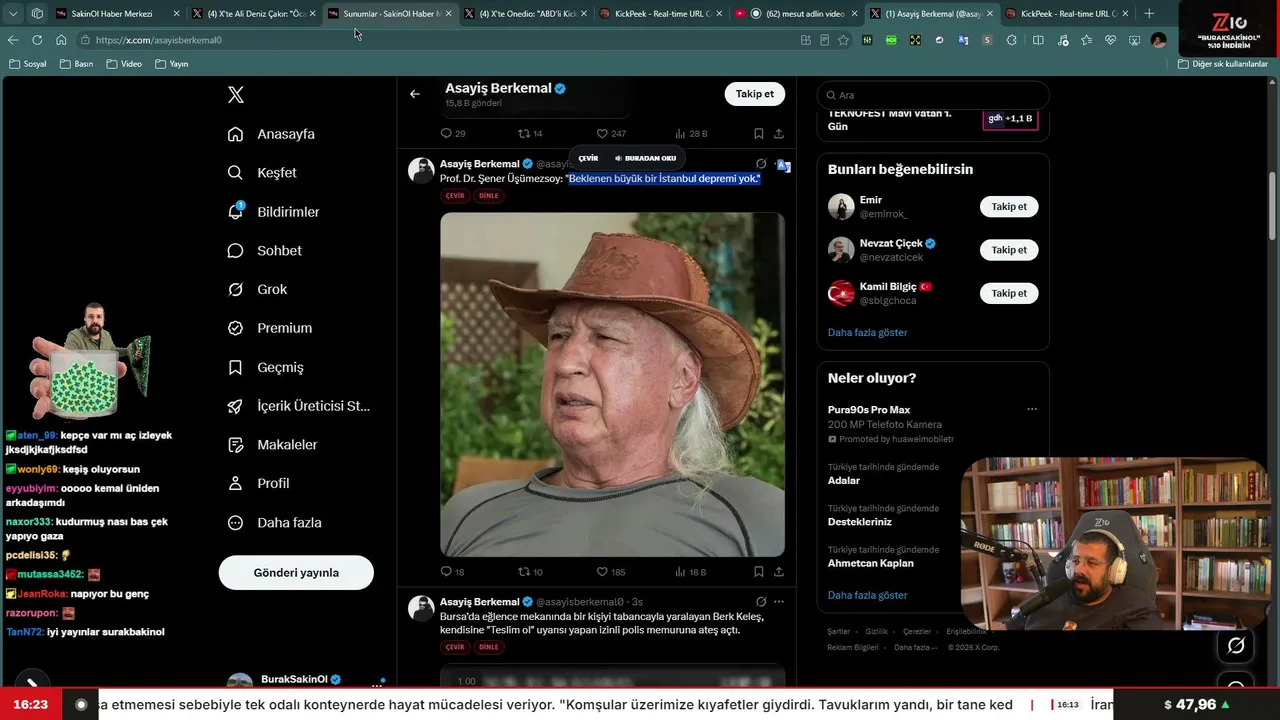1280x720 pixels.
Task: Switch to the Sunumlar - SakinOl tab
Action: tap(390, 14)
